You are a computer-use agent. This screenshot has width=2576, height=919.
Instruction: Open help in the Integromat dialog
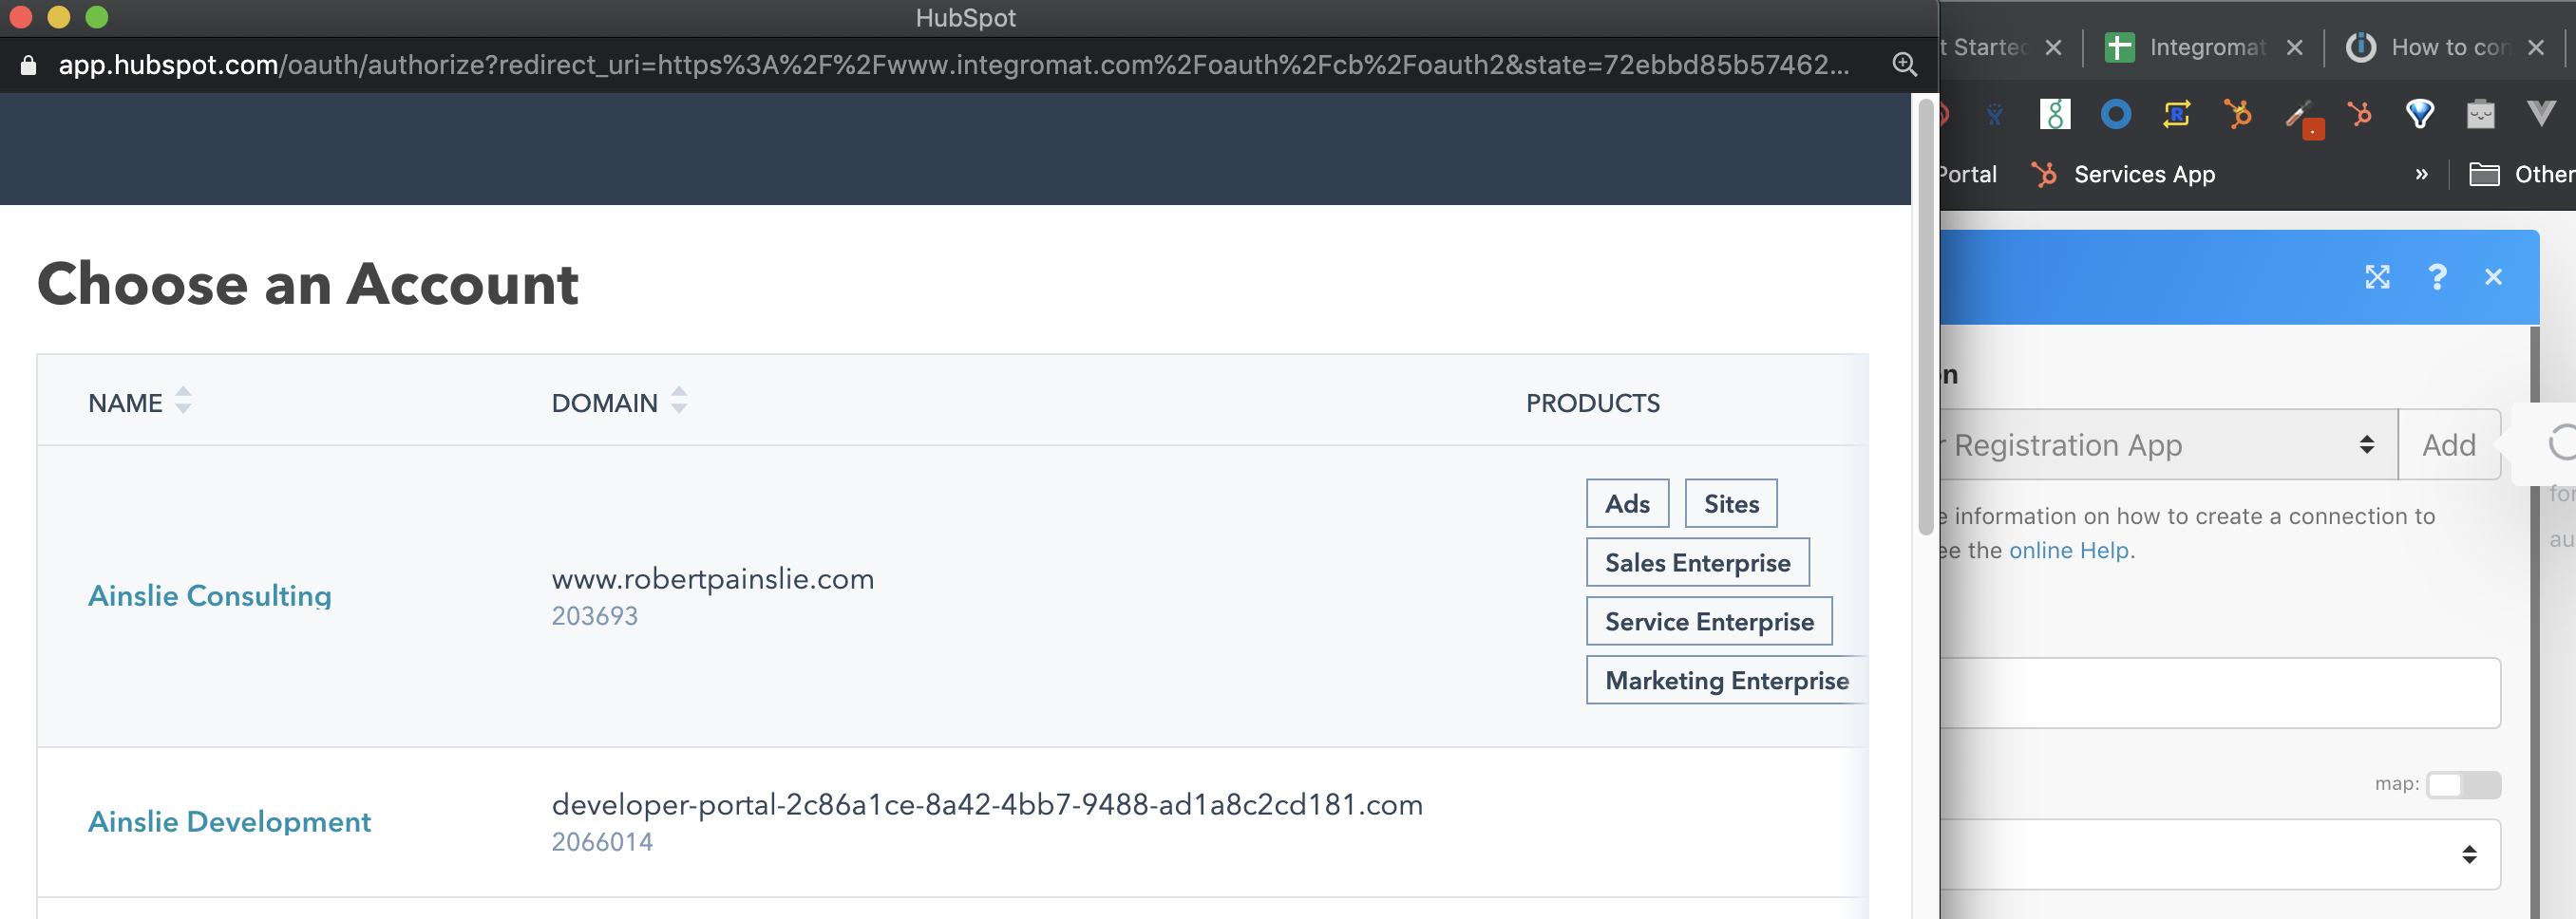pyautogui.click(x=2437, y=277)
